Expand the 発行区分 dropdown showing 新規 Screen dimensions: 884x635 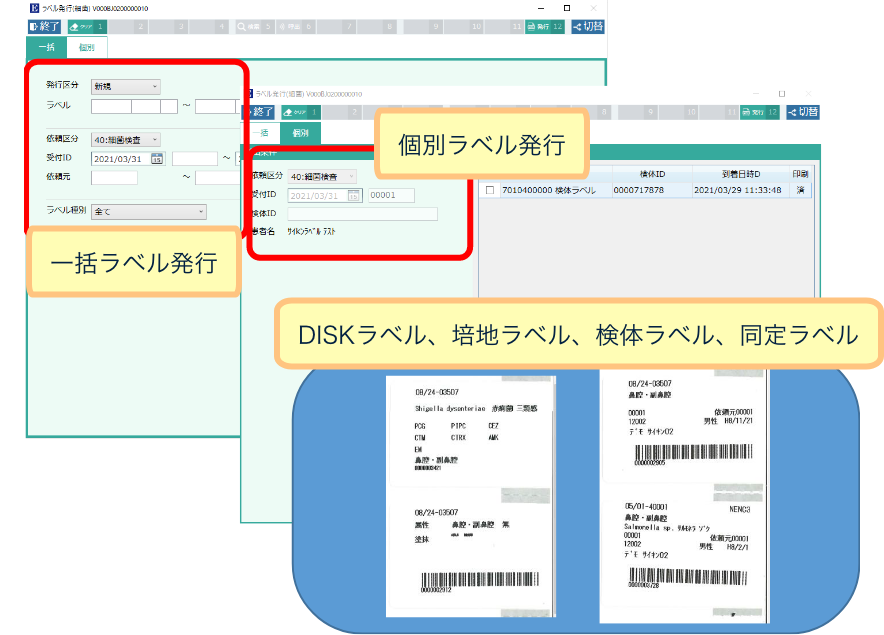(125, 86)
